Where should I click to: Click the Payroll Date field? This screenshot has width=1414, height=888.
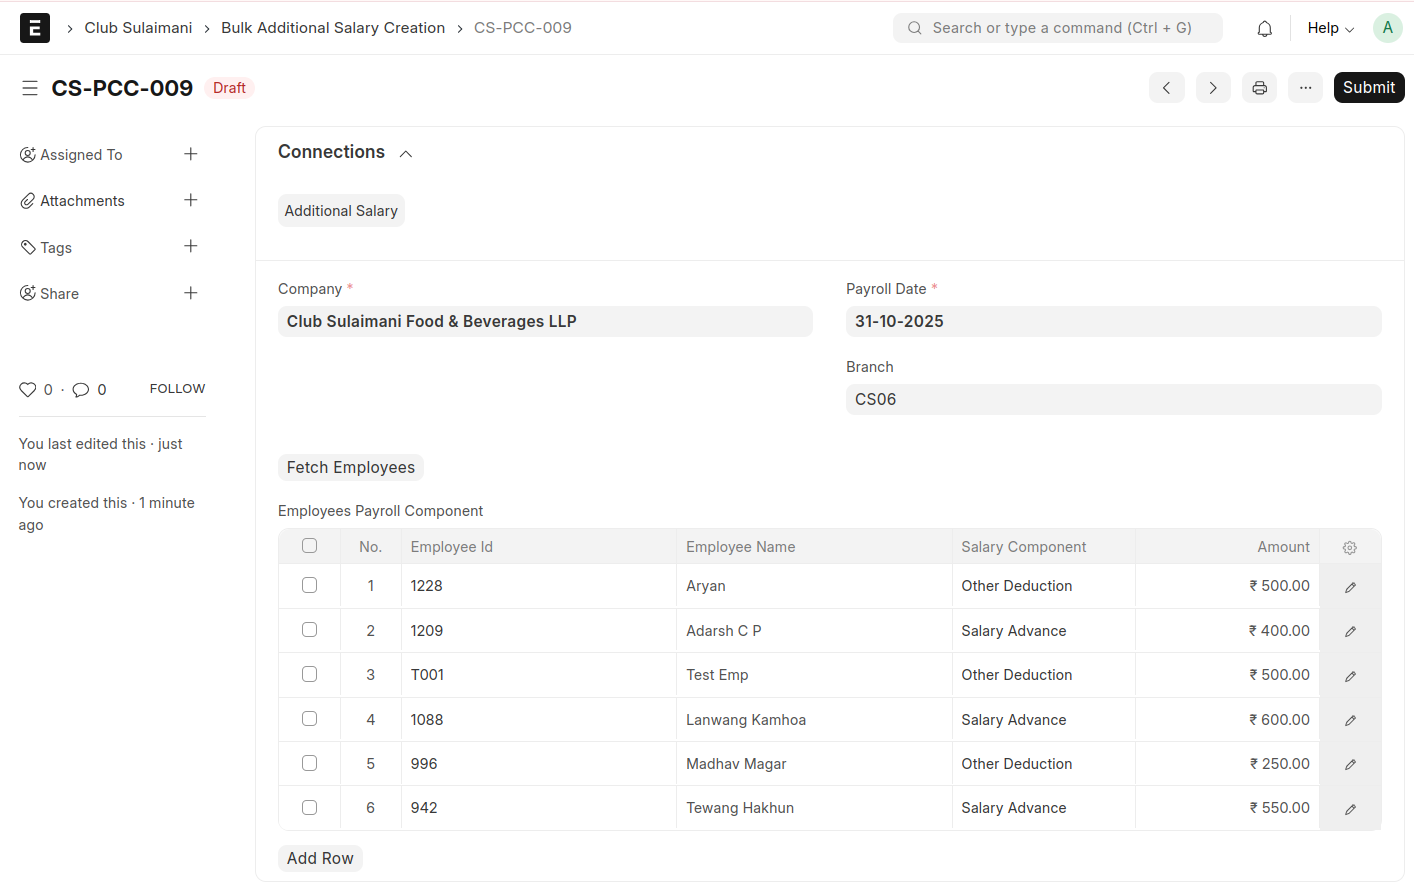(x=1112, y=321)
